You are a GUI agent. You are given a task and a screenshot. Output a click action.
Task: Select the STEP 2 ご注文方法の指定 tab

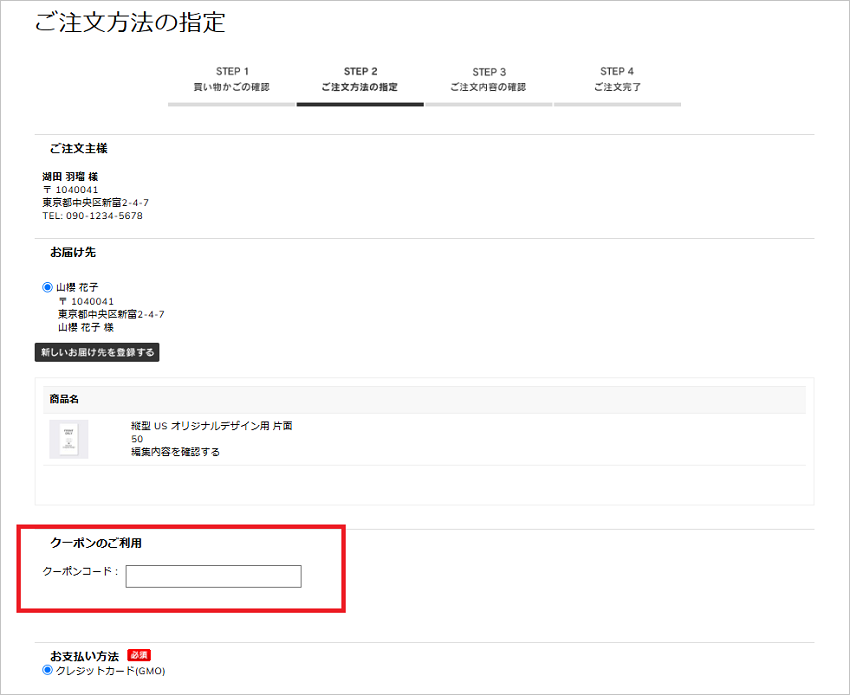point(360,81)
